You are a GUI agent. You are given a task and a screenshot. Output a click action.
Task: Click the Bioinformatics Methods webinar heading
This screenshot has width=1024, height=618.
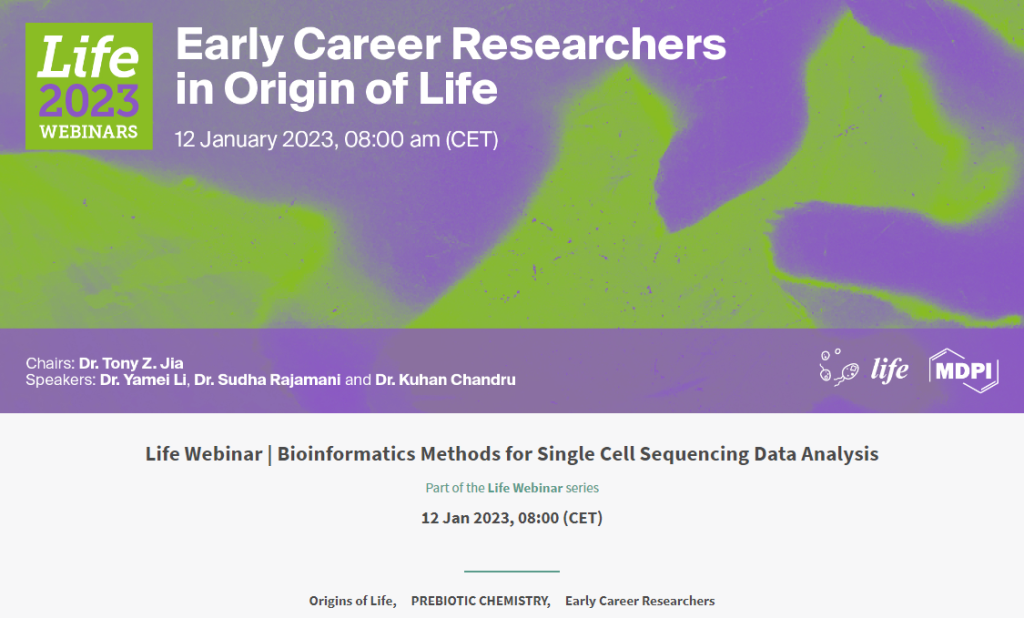pos(512,454)
